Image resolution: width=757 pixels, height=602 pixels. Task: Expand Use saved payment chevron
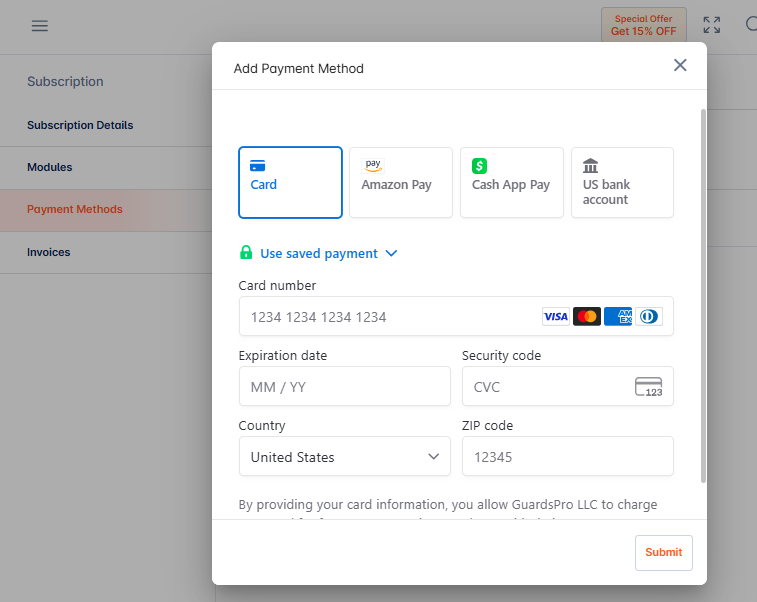391,253
